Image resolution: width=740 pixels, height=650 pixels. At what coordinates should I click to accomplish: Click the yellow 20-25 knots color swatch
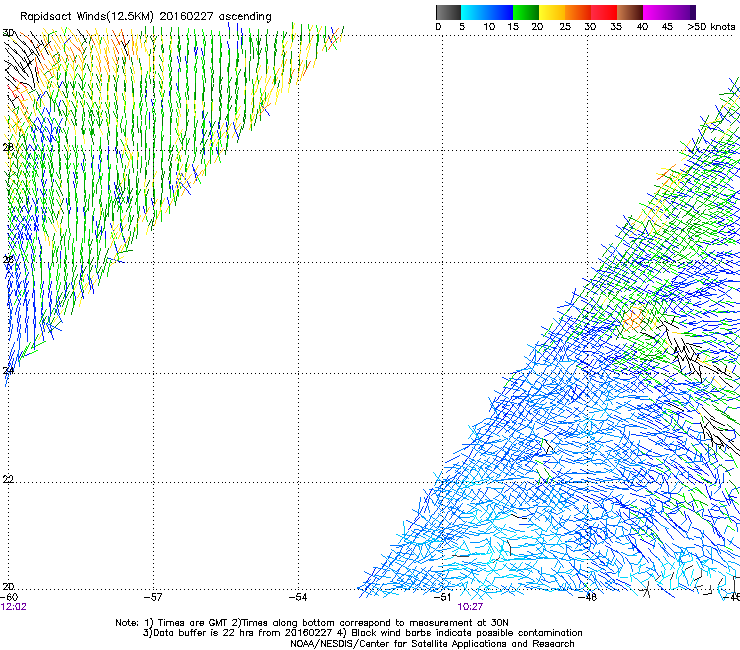(x=552, y=12)
